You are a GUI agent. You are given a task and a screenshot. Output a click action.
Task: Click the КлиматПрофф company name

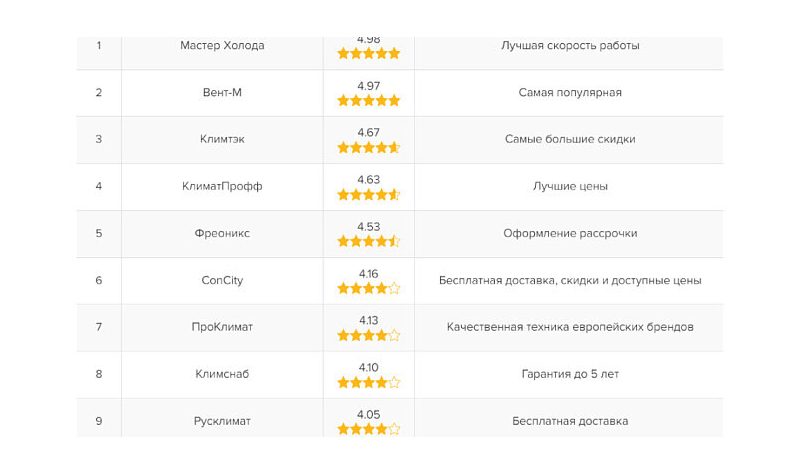click(x=222, y=187)
